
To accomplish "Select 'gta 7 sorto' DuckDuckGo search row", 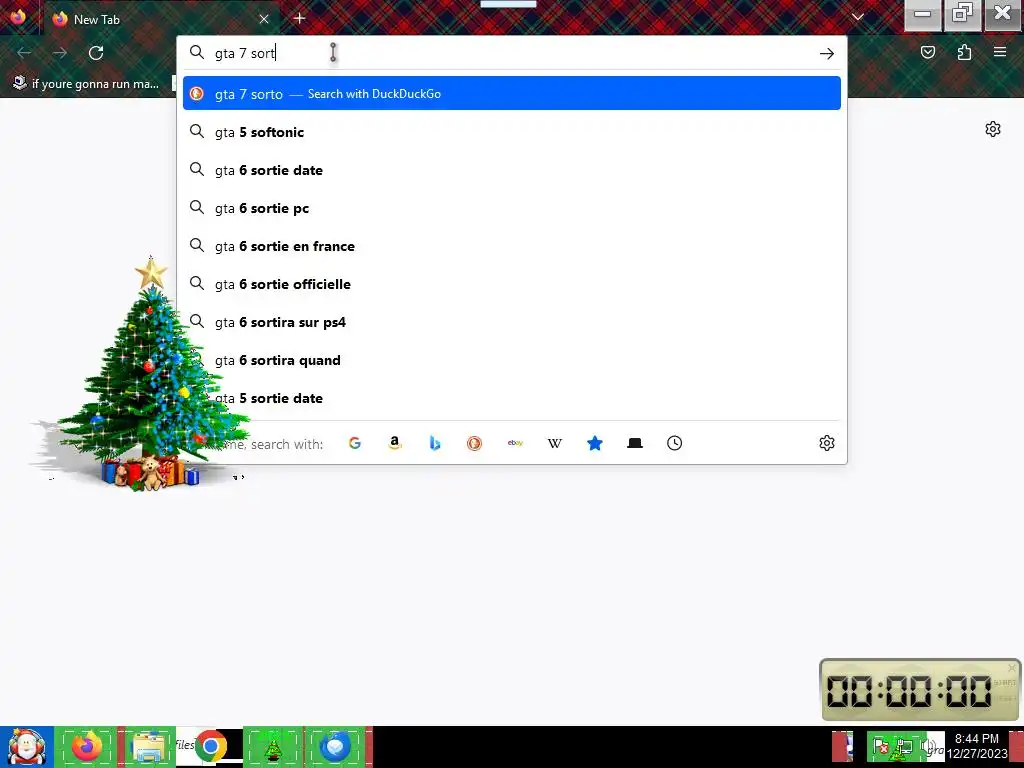I will [x=511, y=93].
